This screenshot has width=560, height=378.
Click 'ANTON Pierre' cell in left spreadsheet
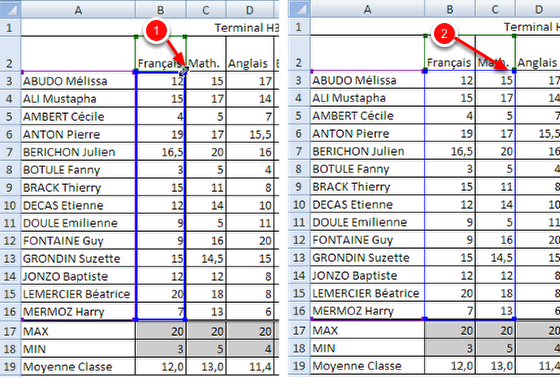(78, 134)
